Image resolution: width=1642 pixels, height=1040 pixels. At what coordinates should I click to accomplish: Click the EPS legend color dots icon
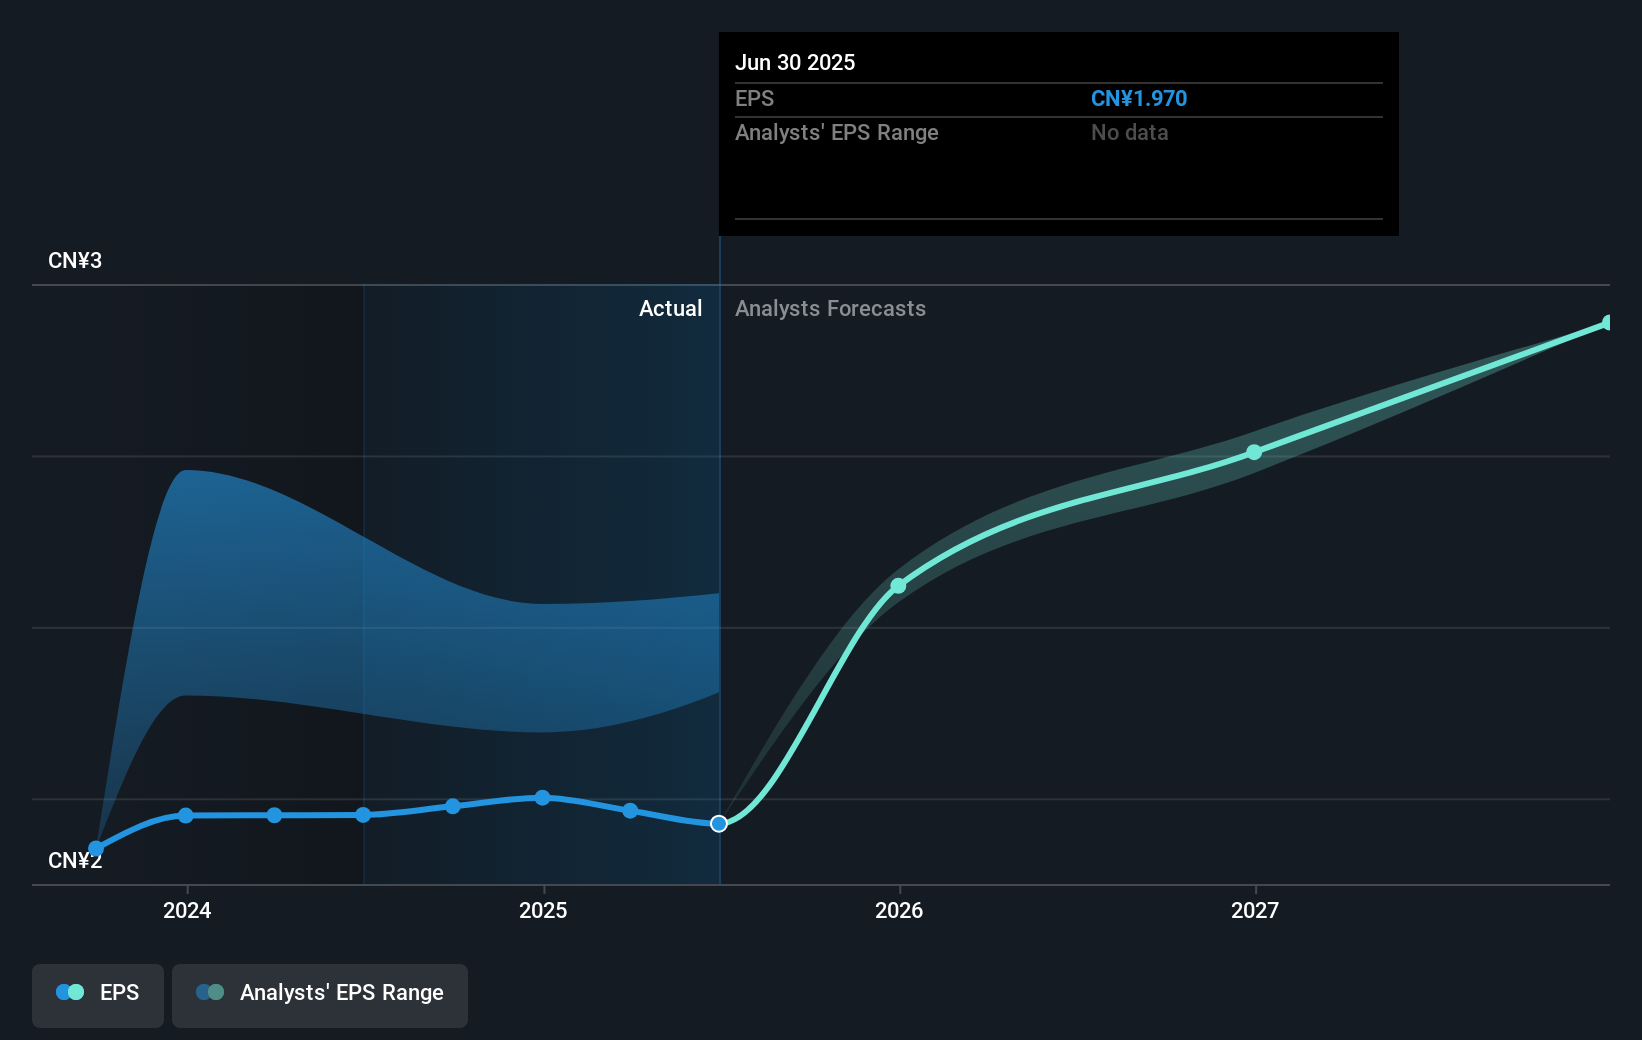(70, 992)
